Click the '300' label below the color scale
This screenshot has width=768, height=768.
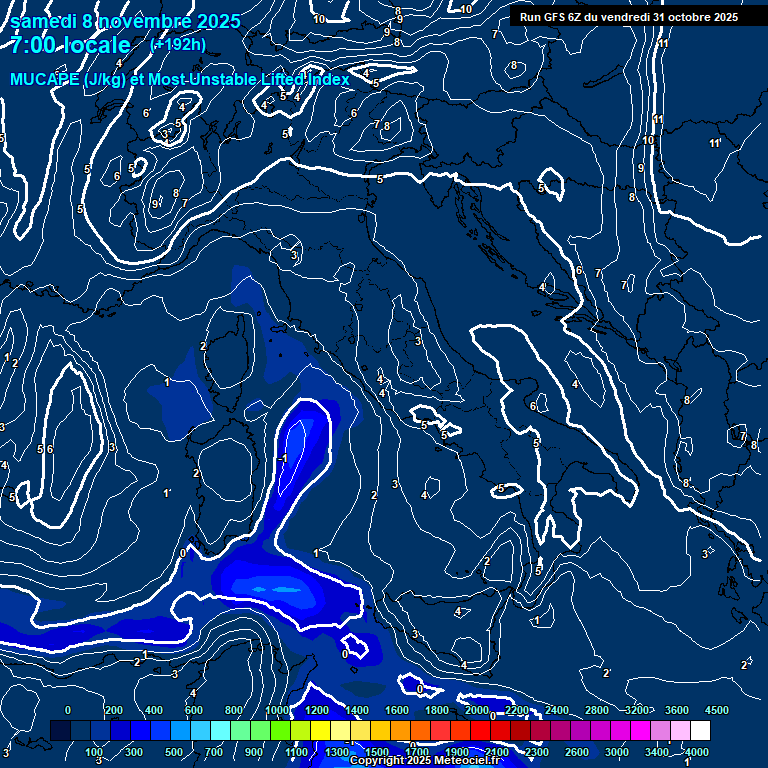tap(134, 752)
